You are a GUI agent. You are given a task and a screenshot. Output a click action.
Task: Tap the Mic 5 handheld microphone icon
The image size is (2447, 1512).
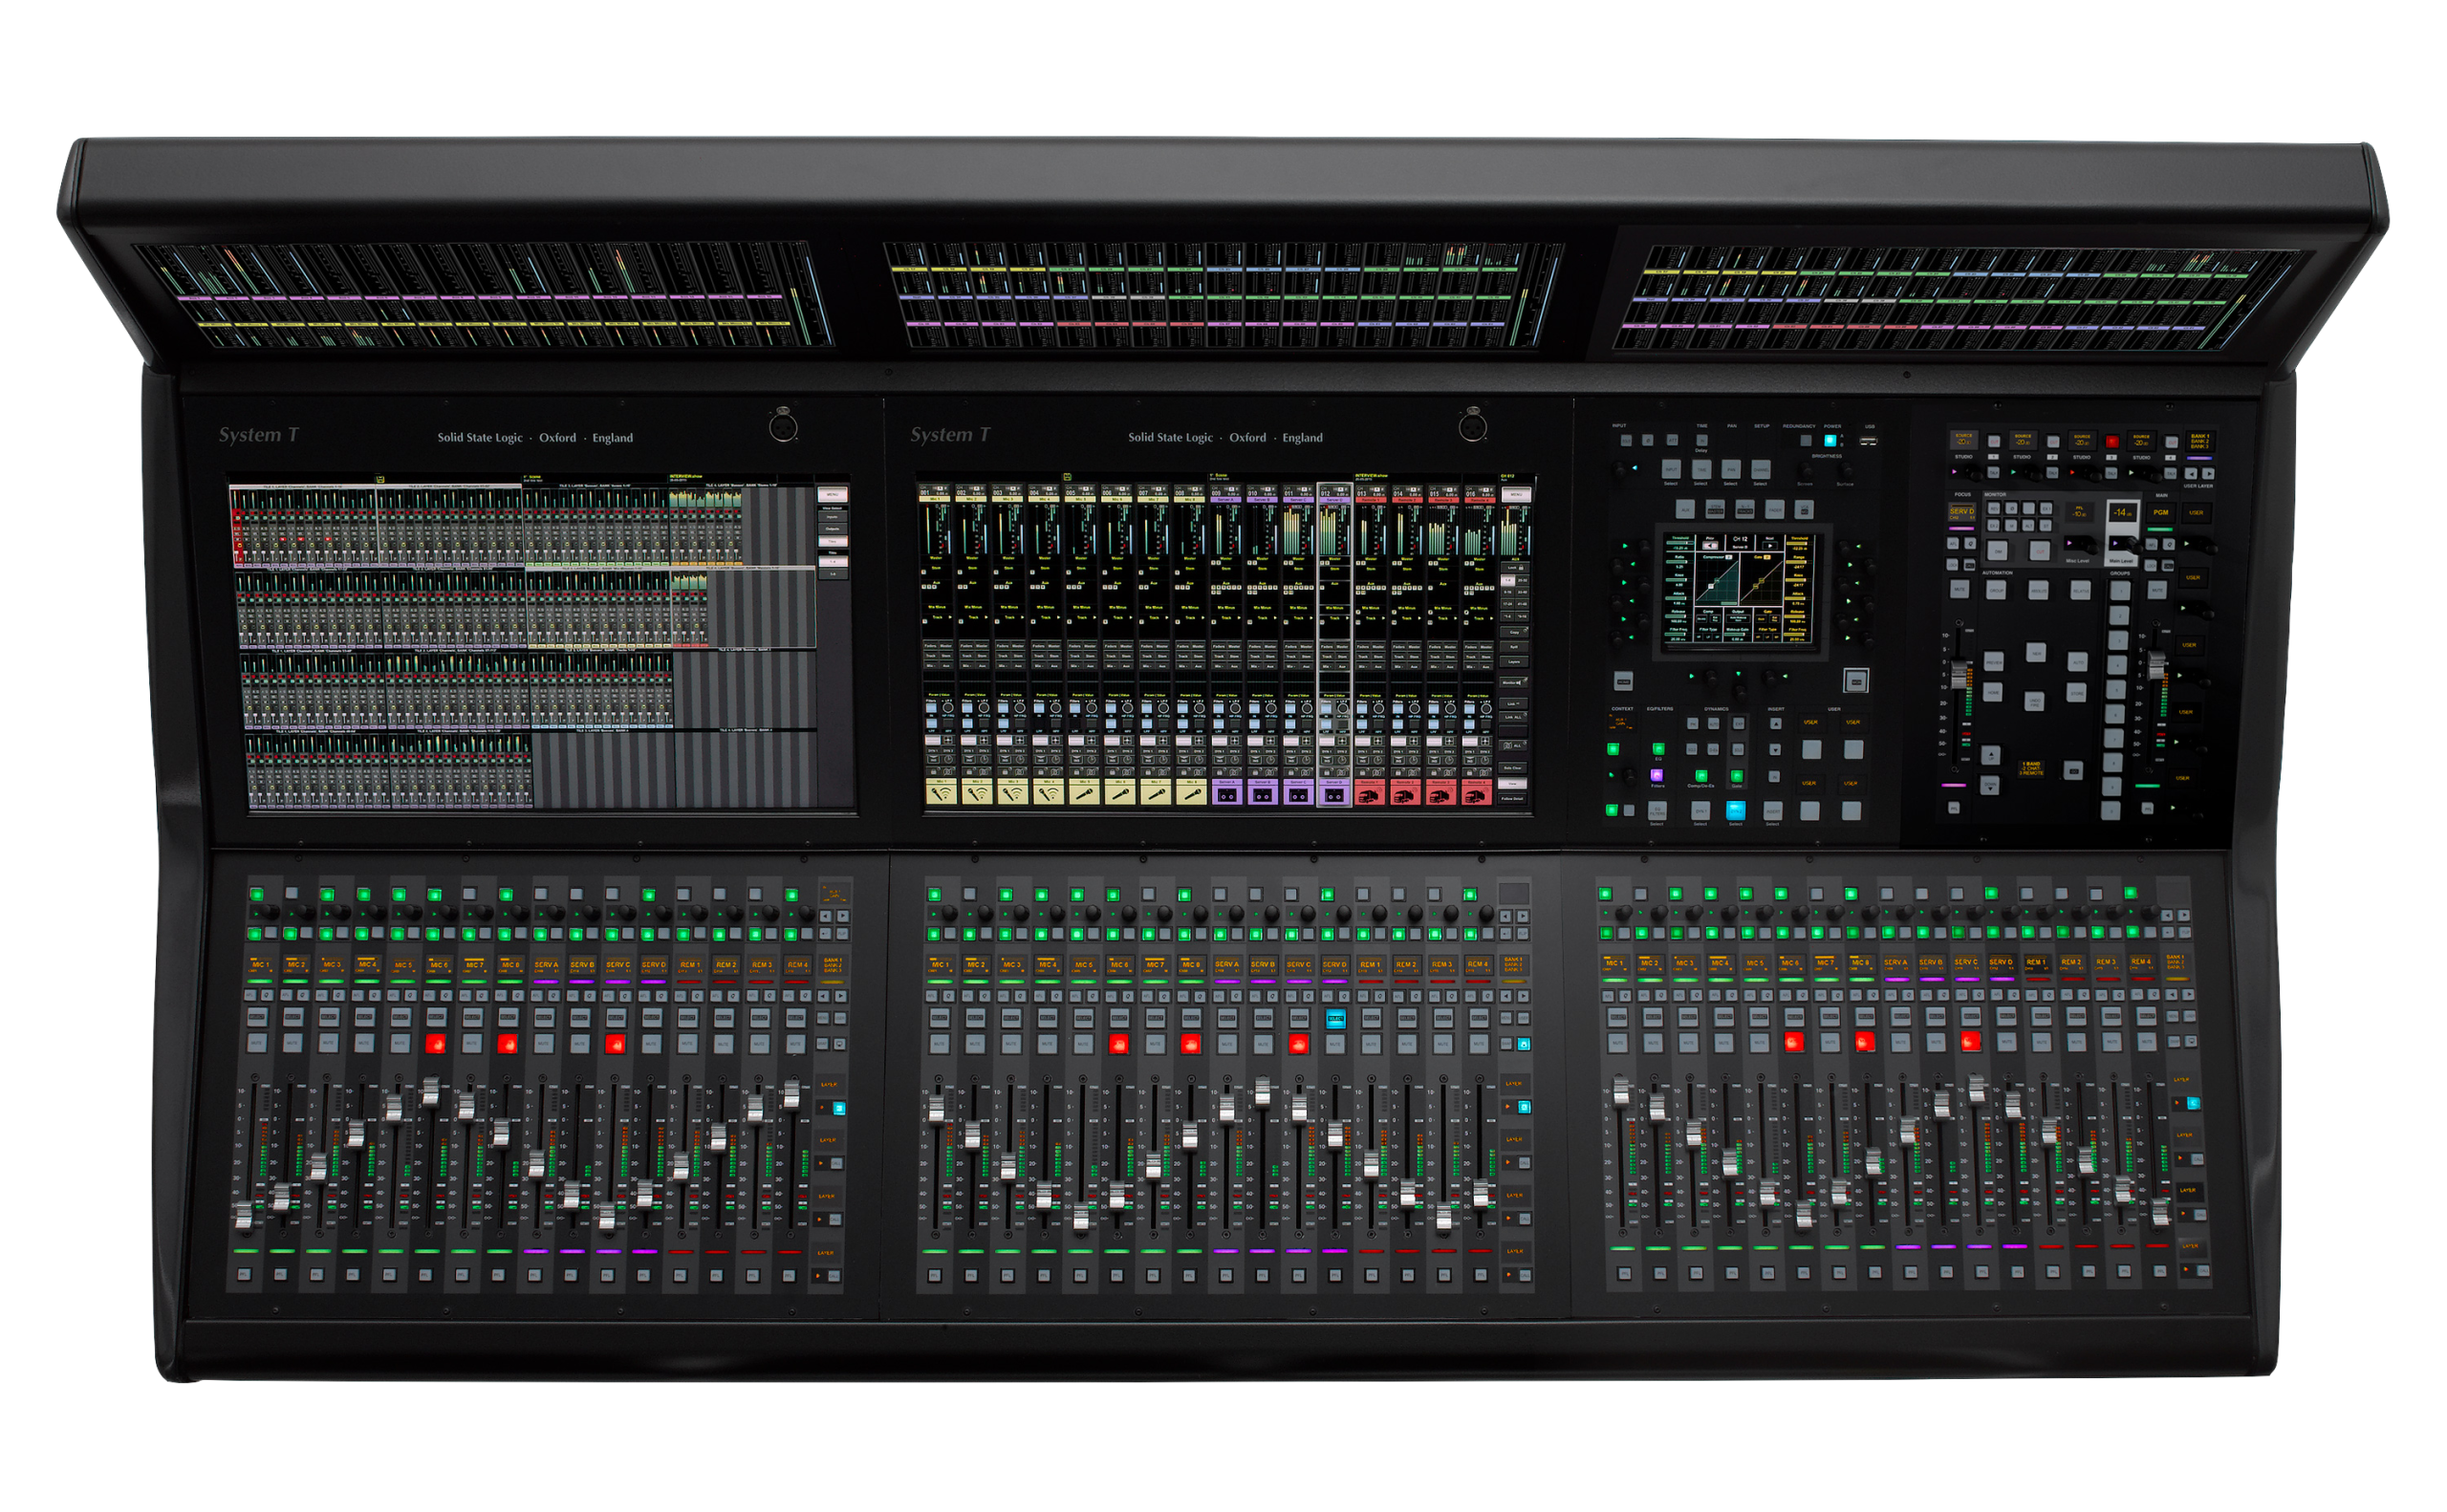coord(1084,794)
